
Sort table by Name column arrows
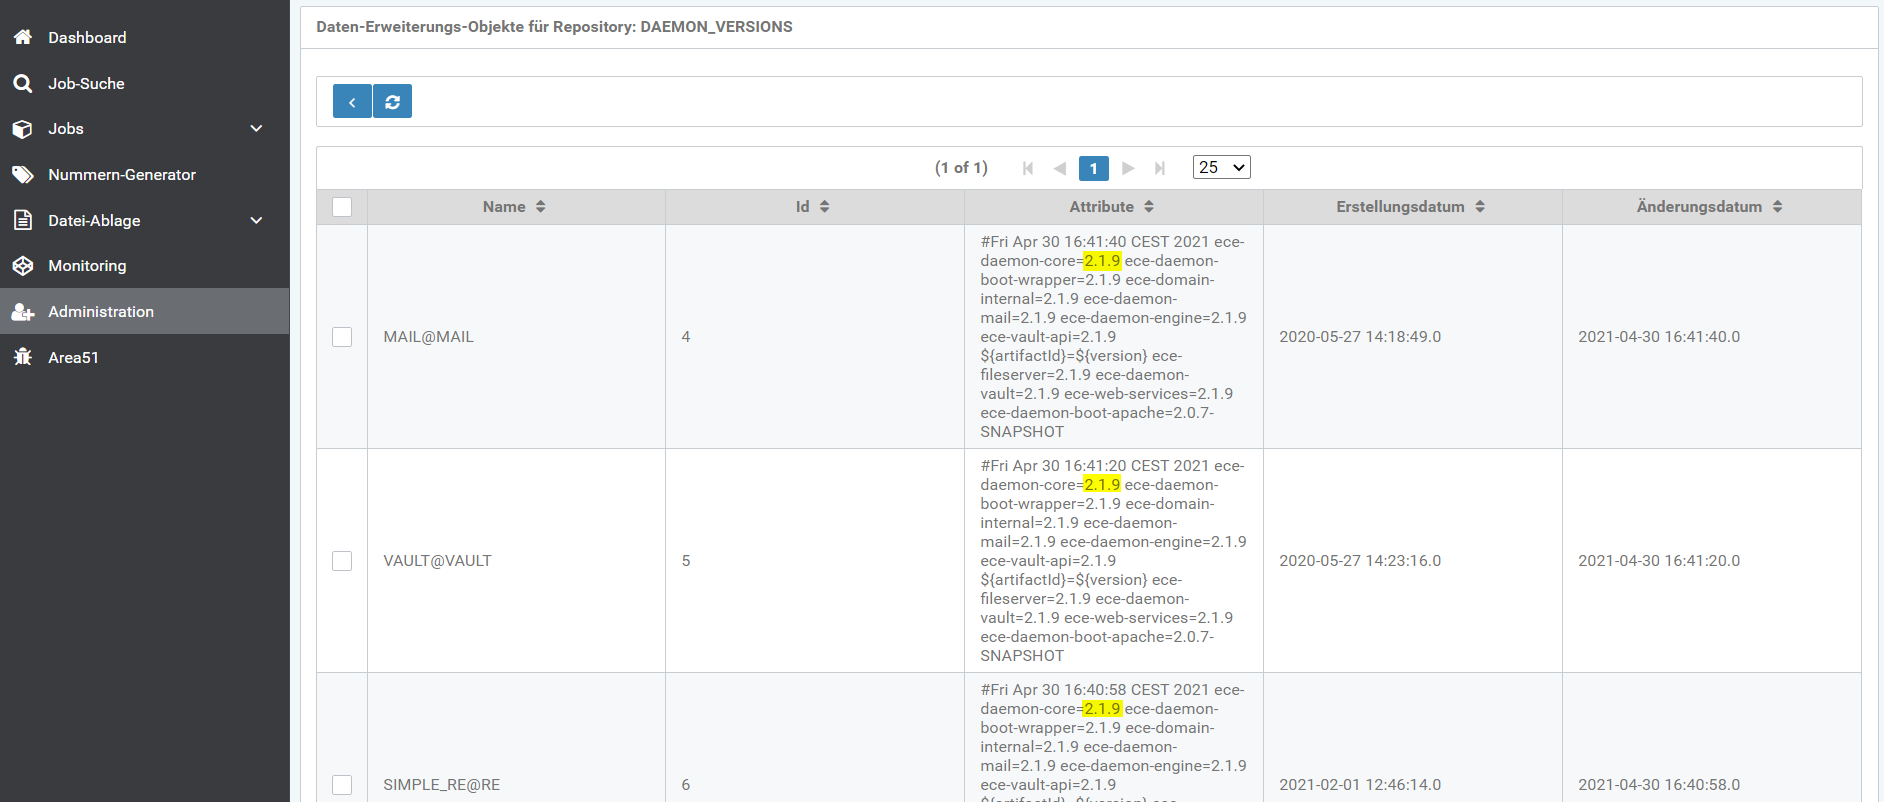point(541,207)
